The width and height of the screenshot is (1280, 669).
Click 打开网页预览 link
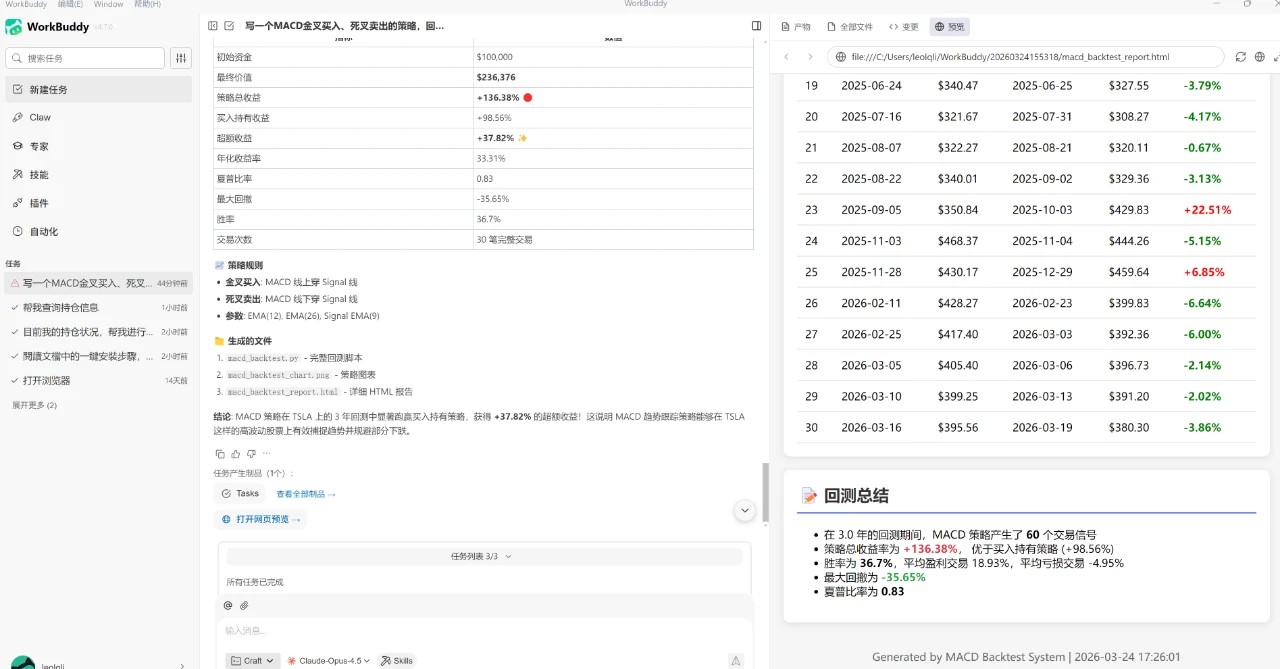260,519
